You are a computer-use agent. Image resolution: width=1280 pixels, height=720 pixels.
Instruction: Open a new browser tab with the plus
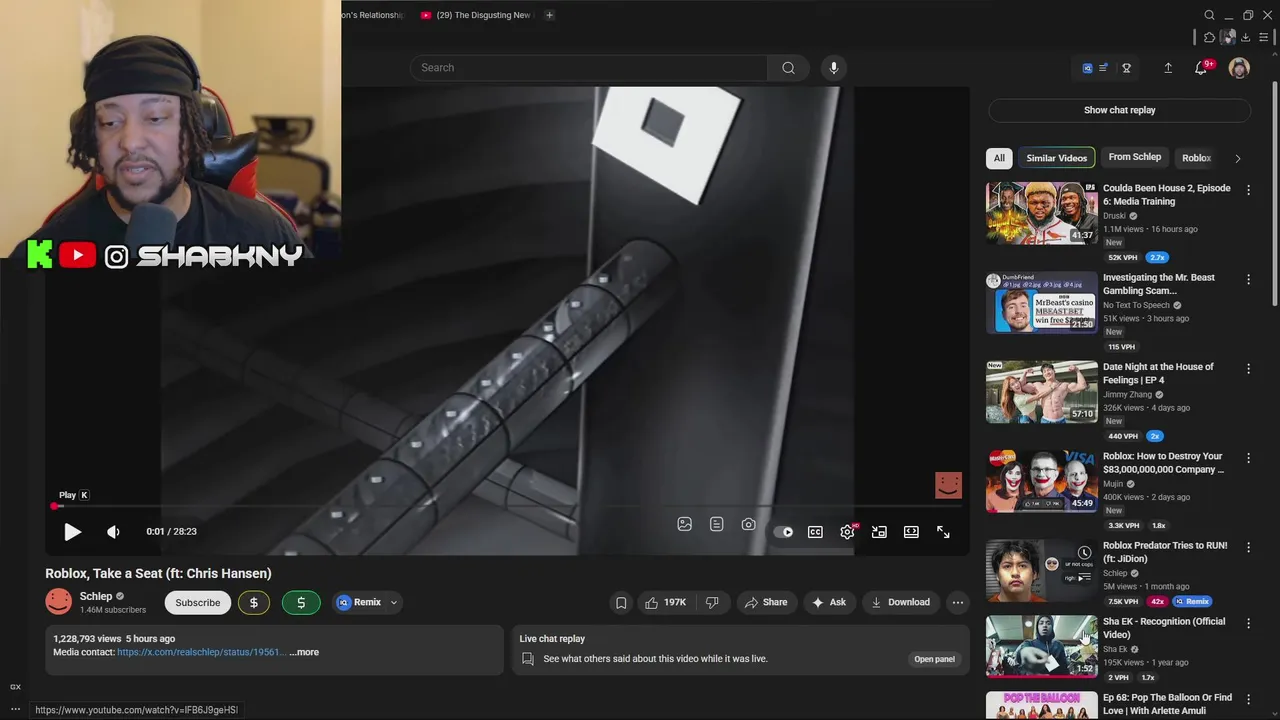pos(549,15)
